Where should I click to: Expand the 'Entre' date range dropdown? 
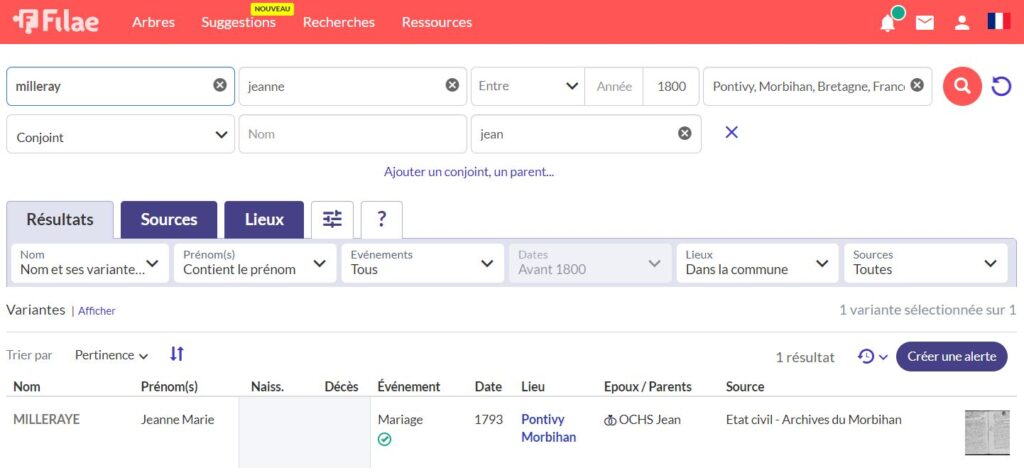coord(528,86)
